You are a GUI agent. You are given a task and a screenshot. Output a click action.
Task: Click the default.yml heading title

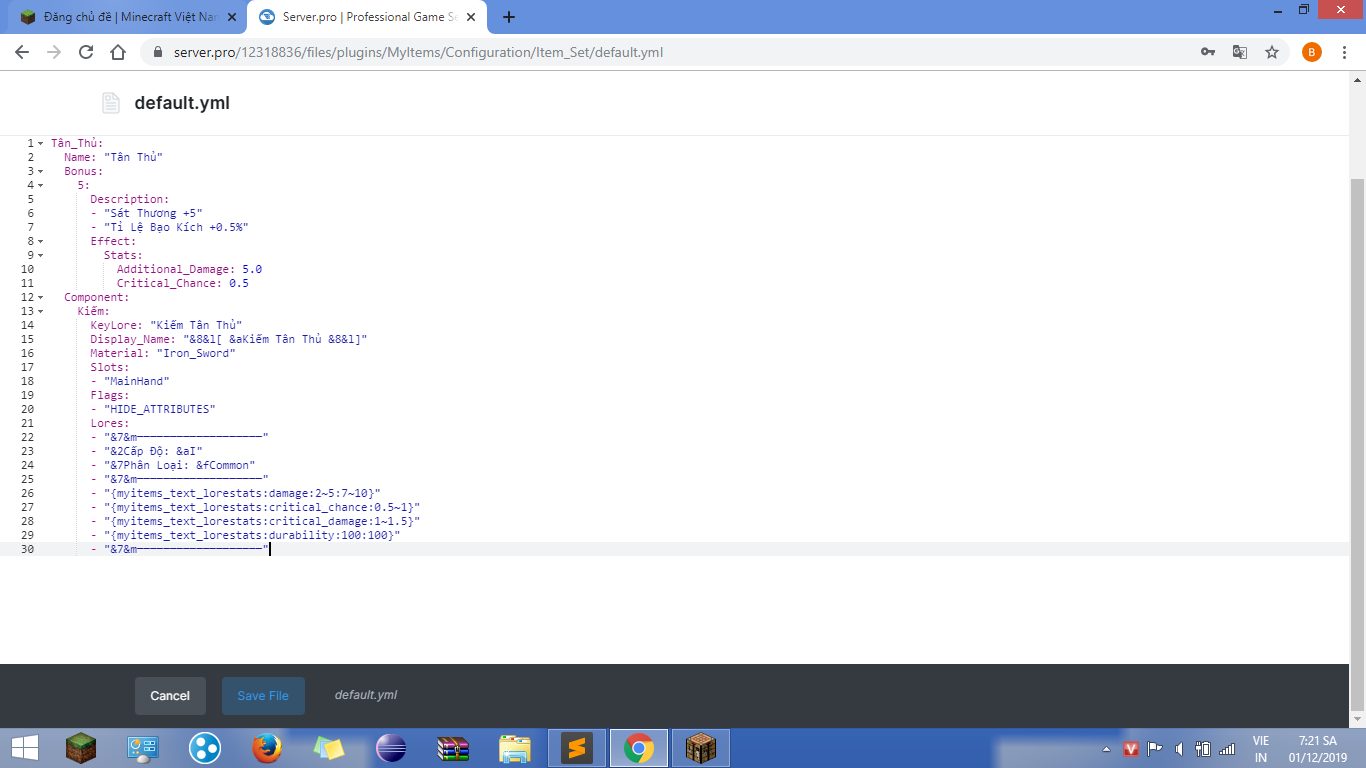point(182,103)
